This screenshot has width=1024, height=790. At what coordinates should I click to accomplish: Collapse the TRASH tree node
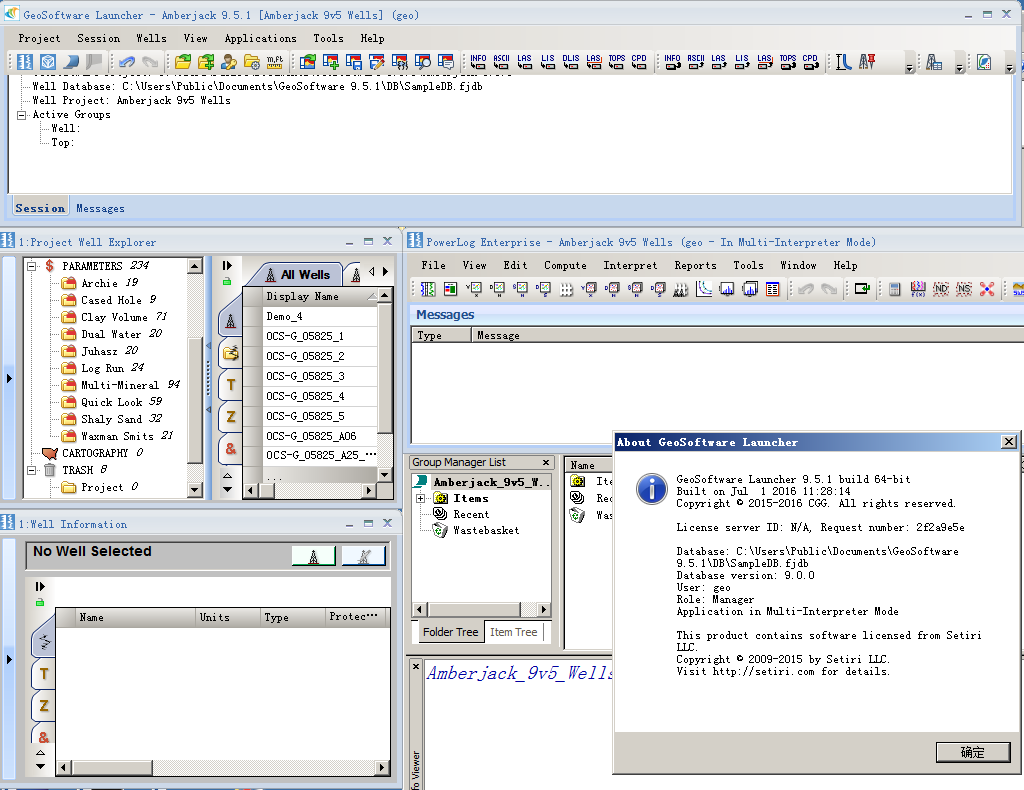point(31,470)
